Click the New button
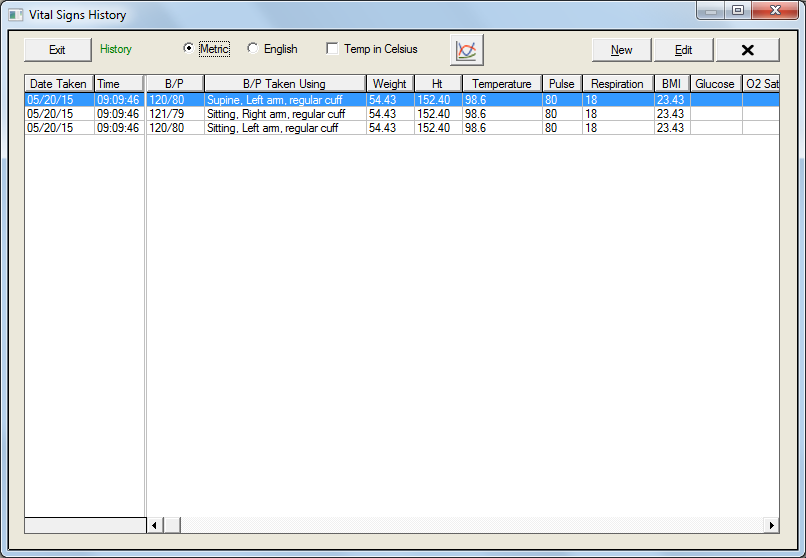The image size is (806, 558). click(x=621, y=50)
